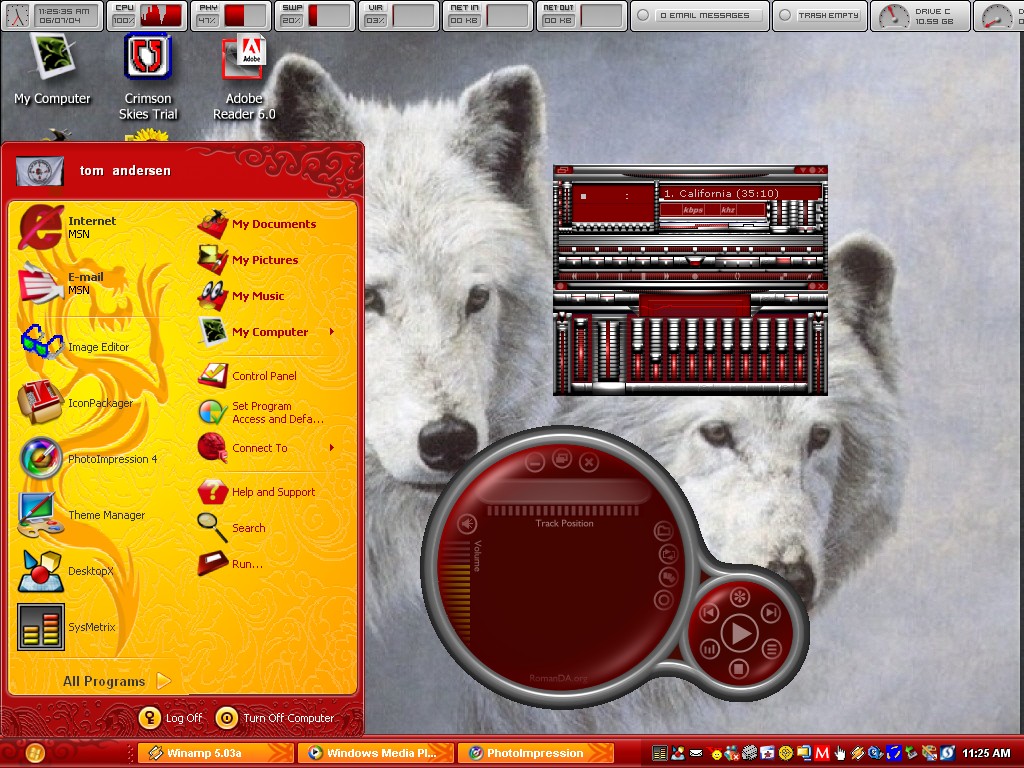The image size is (1024, 768).
Task: Click the SWP swap meter in the top bar
Action: pyautogui.click(x=315, y=16)
